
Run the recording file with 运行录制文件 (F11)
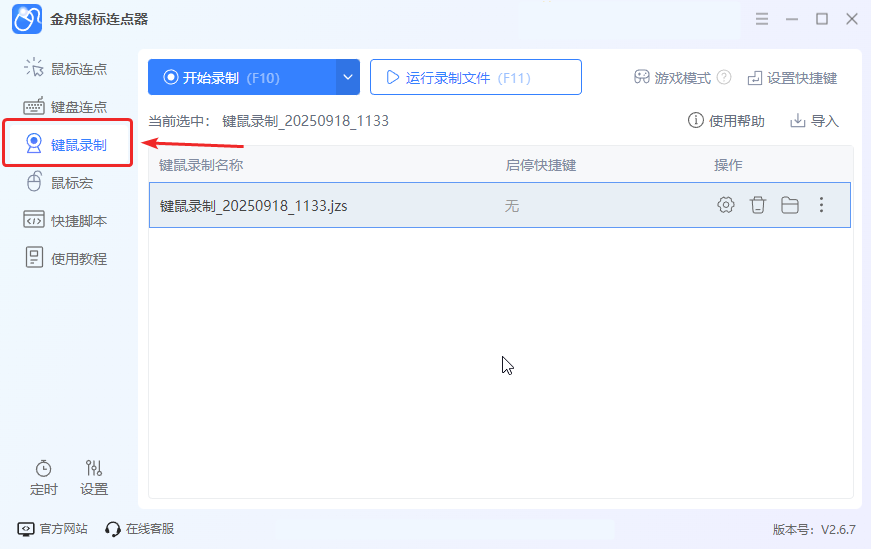(x=475, y=77)
